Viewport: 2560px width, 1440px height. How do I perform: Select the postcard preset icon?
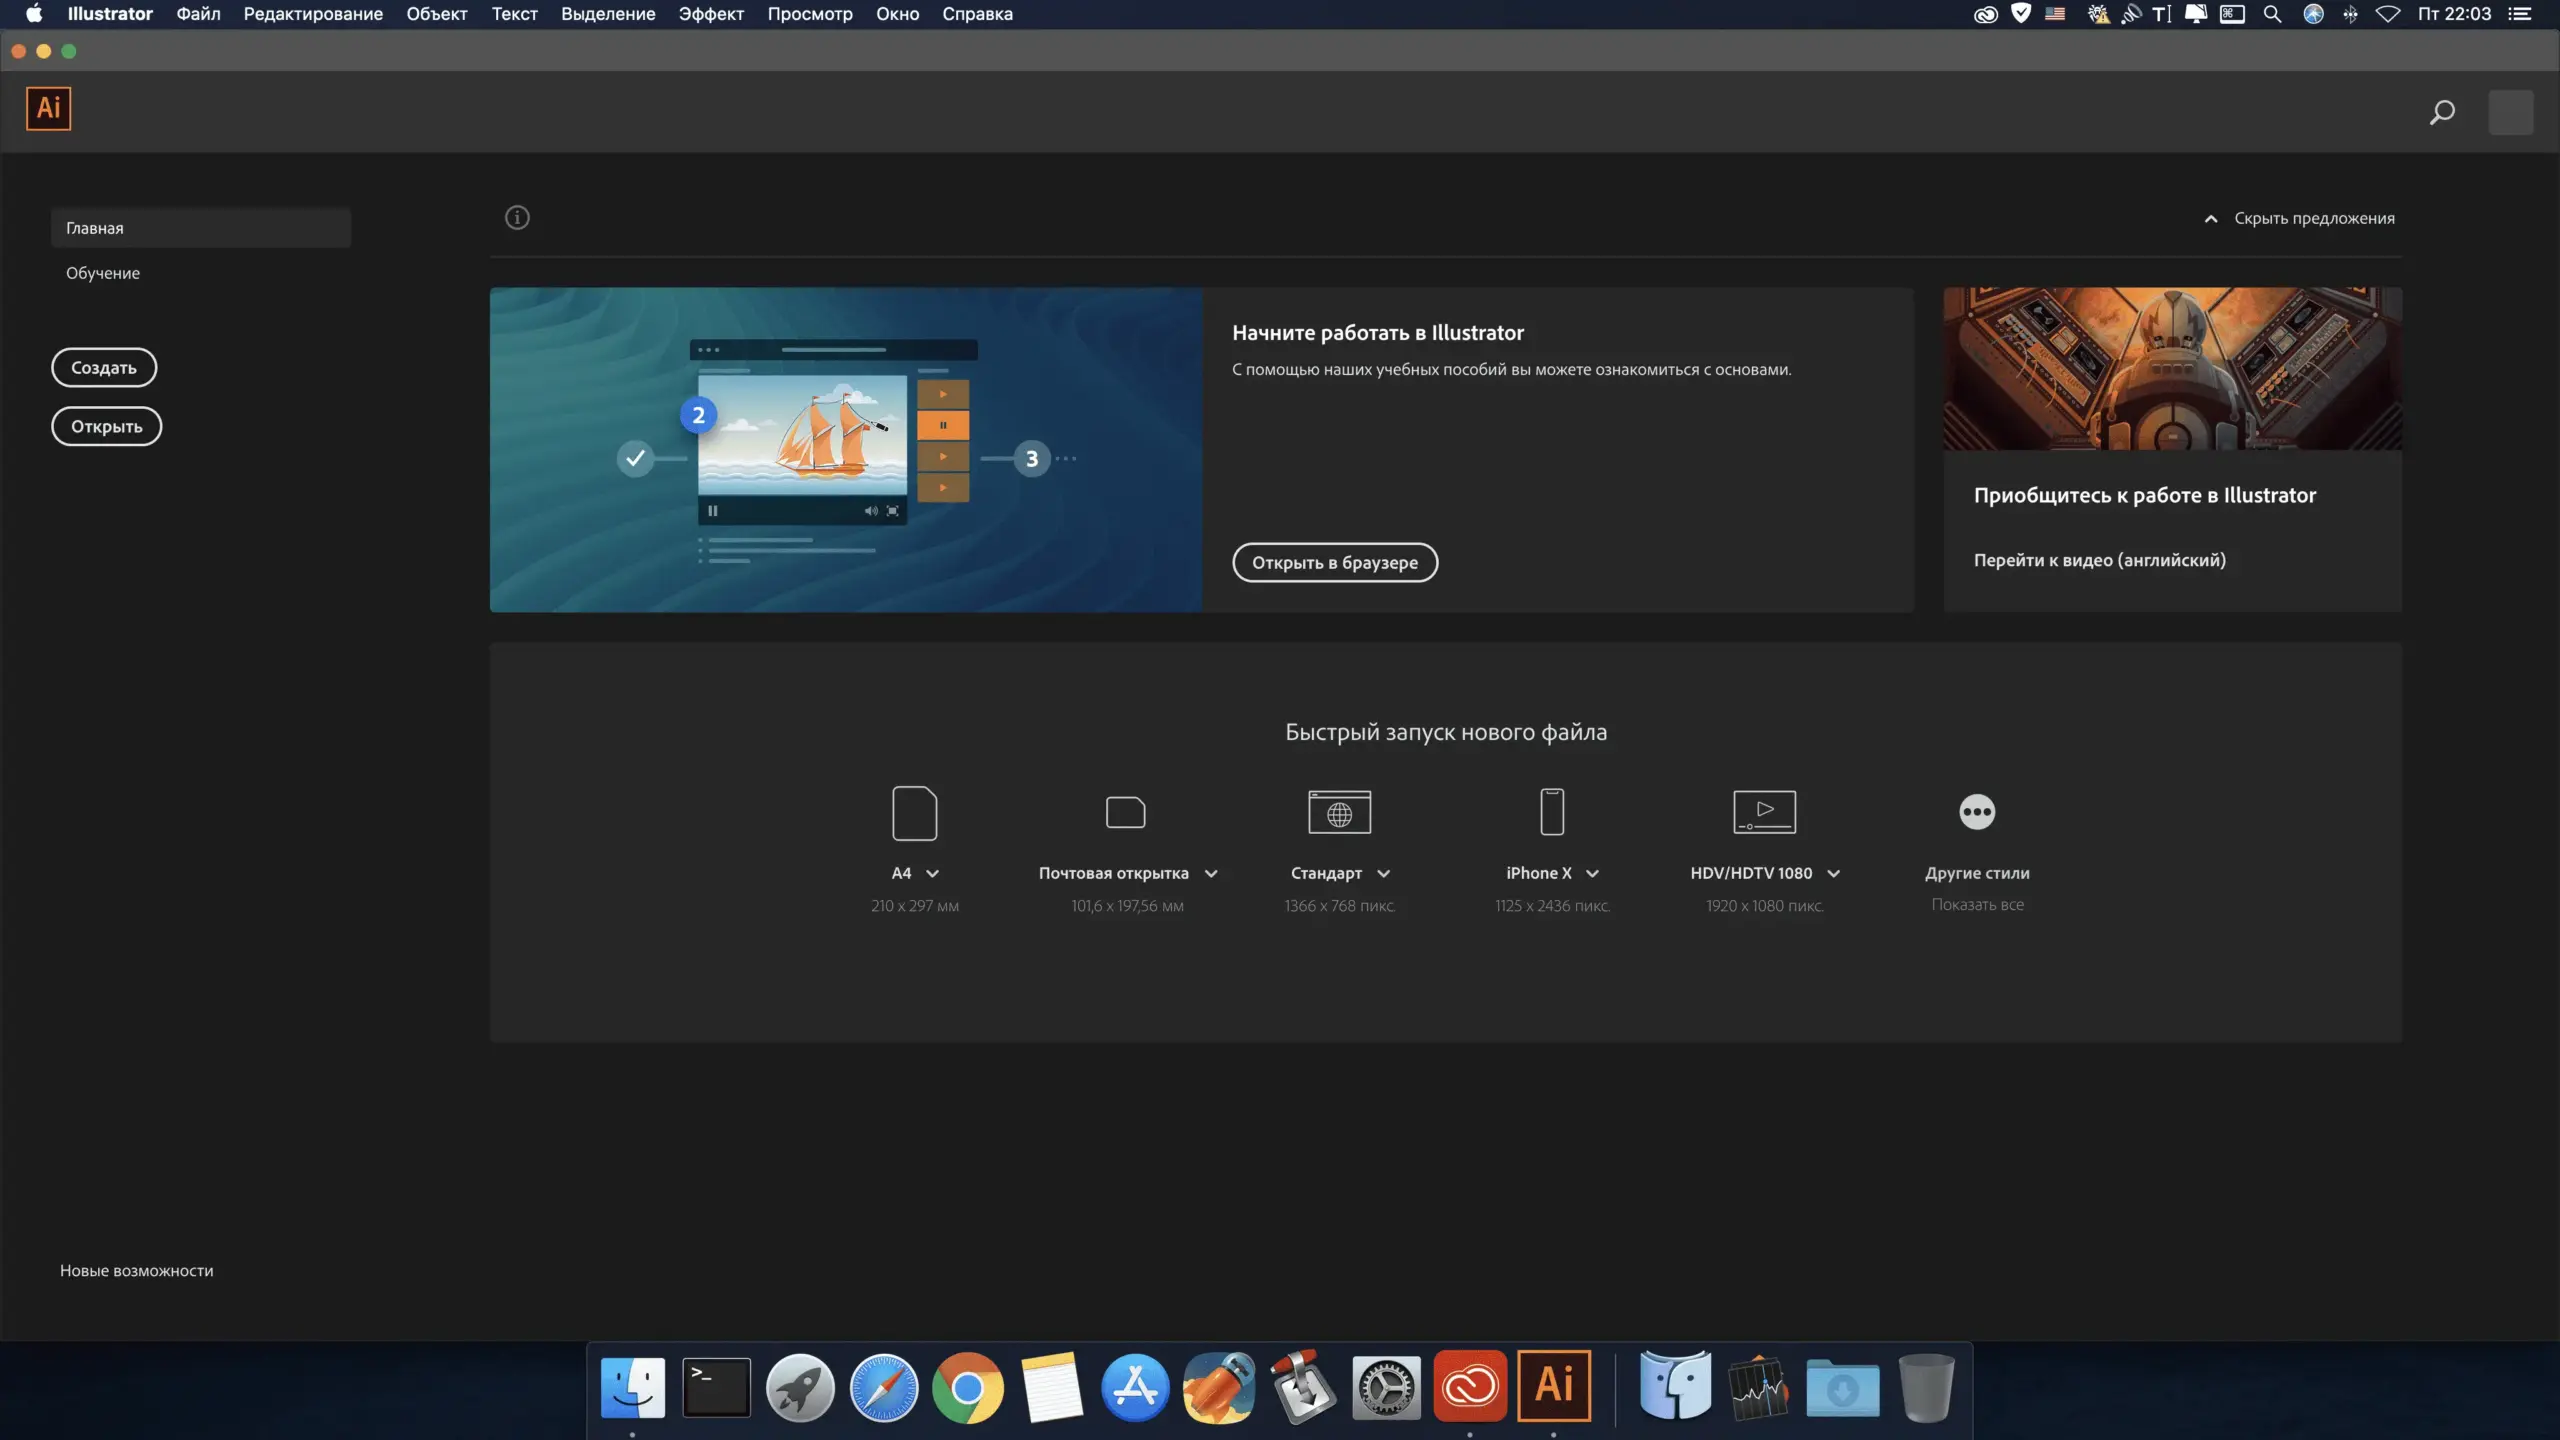pyautogui.click(x=1126, y=812)
